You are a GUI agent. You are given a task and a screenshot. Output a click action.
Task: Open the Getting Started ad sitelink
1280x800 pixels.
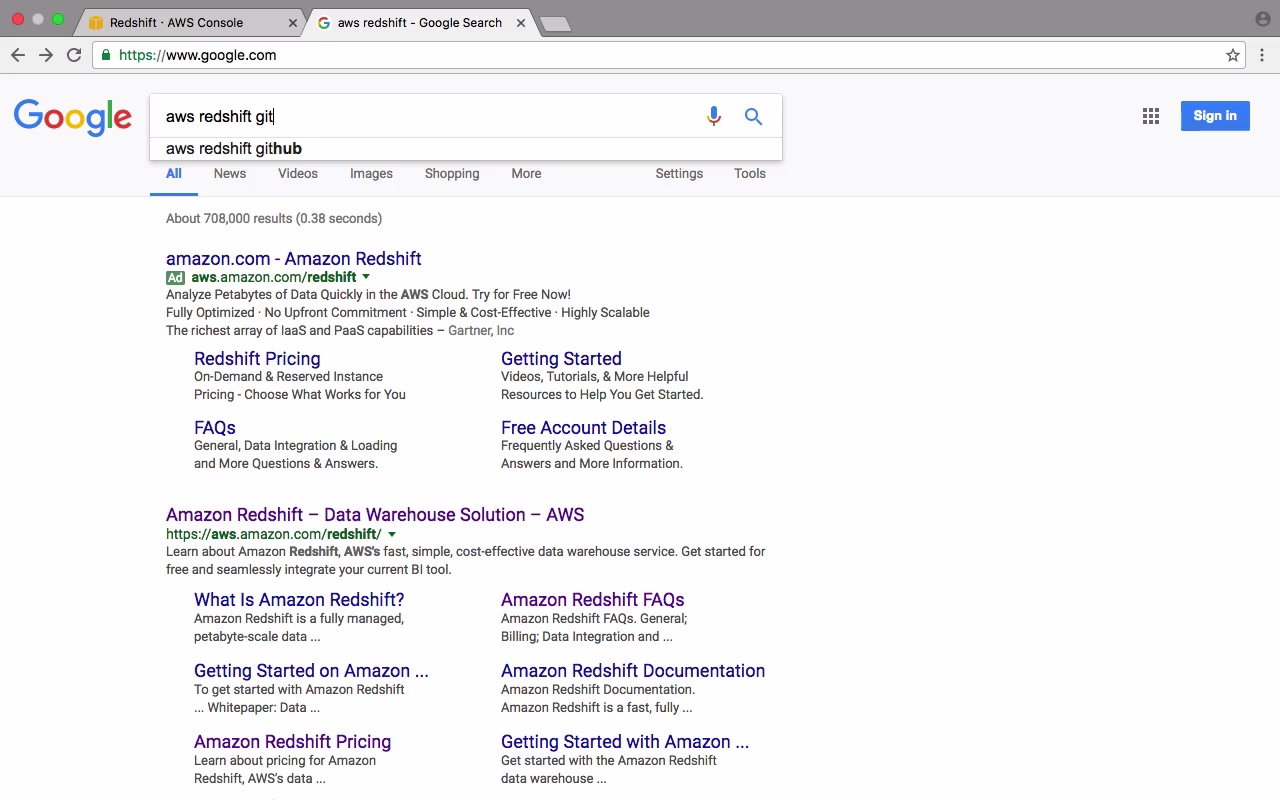[561, 359]
